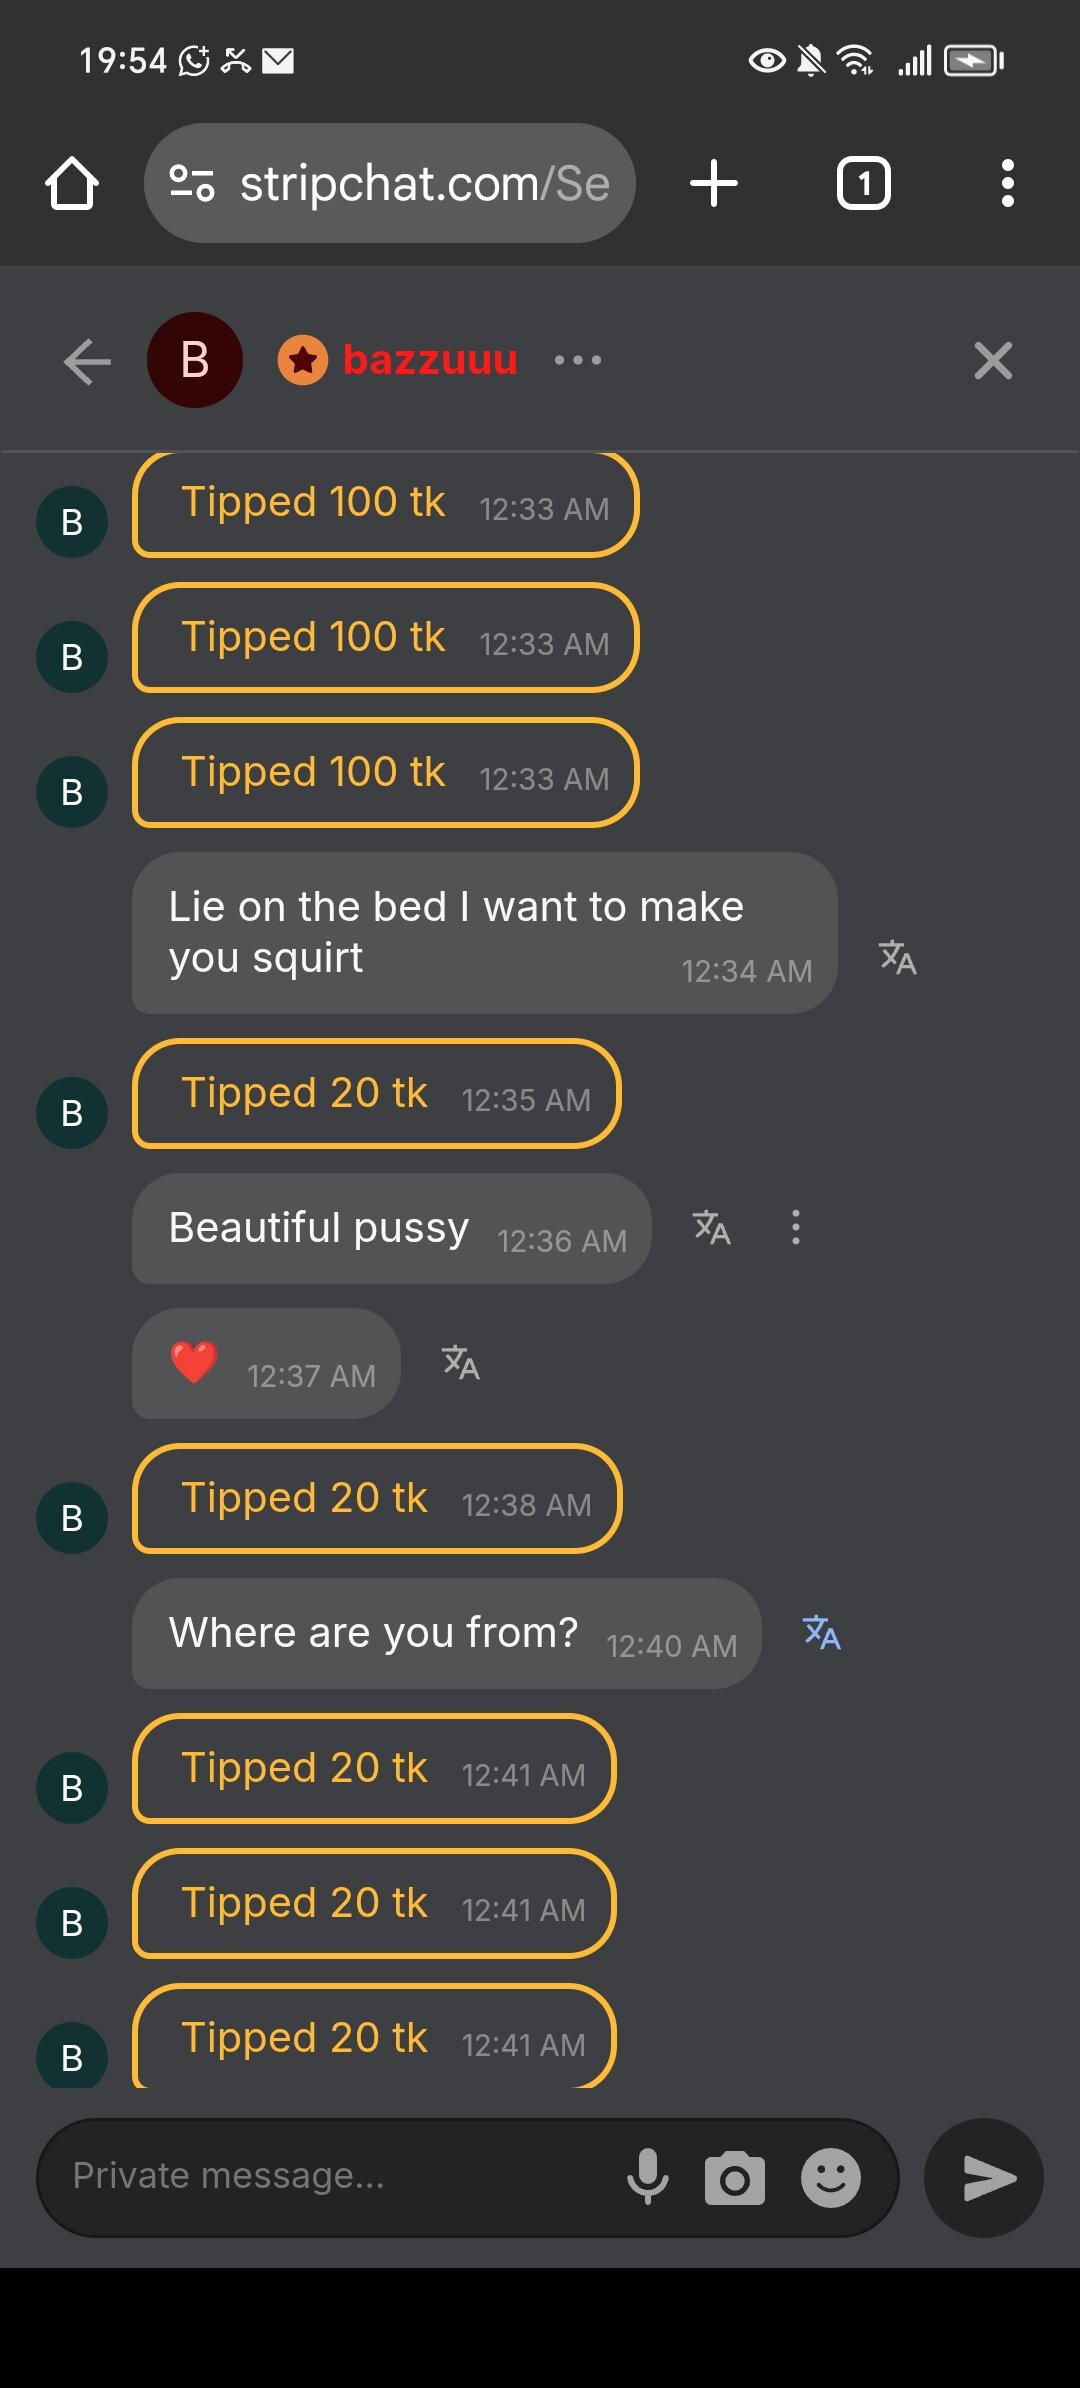
Task: Translate the "Beautiful pussy" message
Action: [x=712, y=1227]
